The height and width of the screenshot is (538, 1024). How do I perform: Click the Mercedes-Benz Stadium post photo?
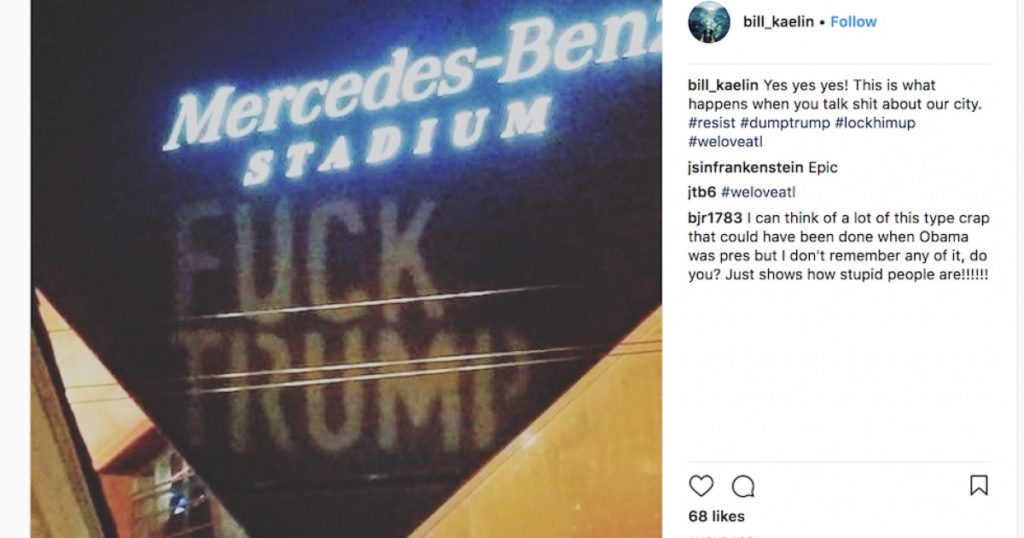346,269
